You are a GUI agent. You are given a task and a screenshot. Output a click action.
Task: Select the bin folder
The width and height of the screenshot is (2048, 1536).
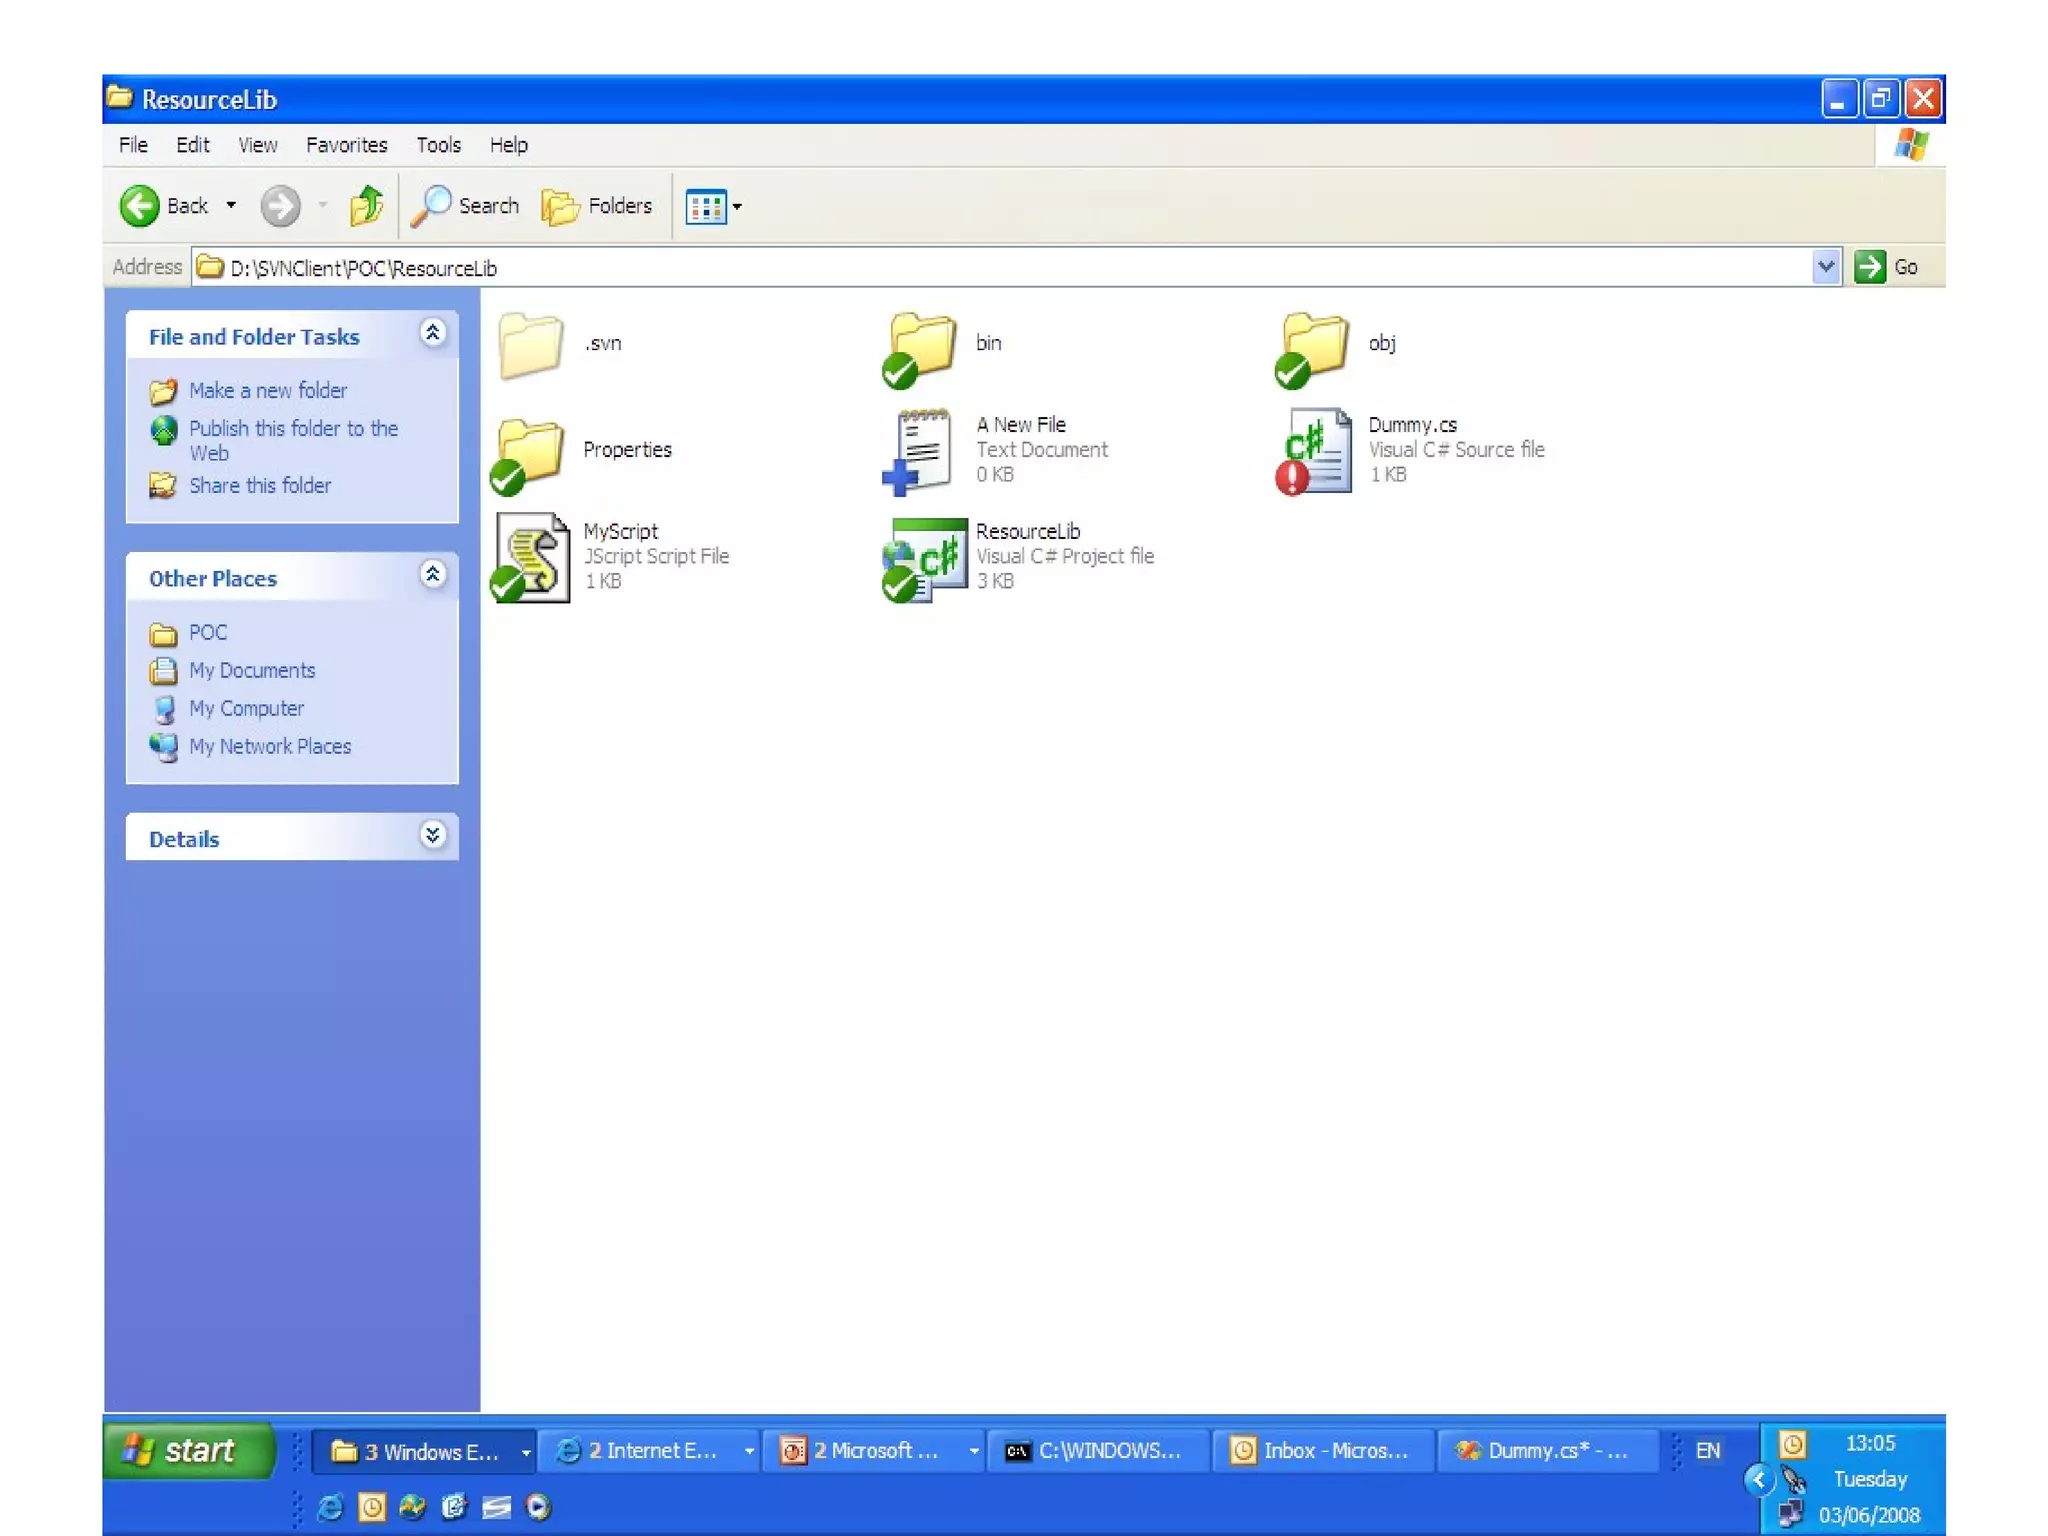[921, 344]
